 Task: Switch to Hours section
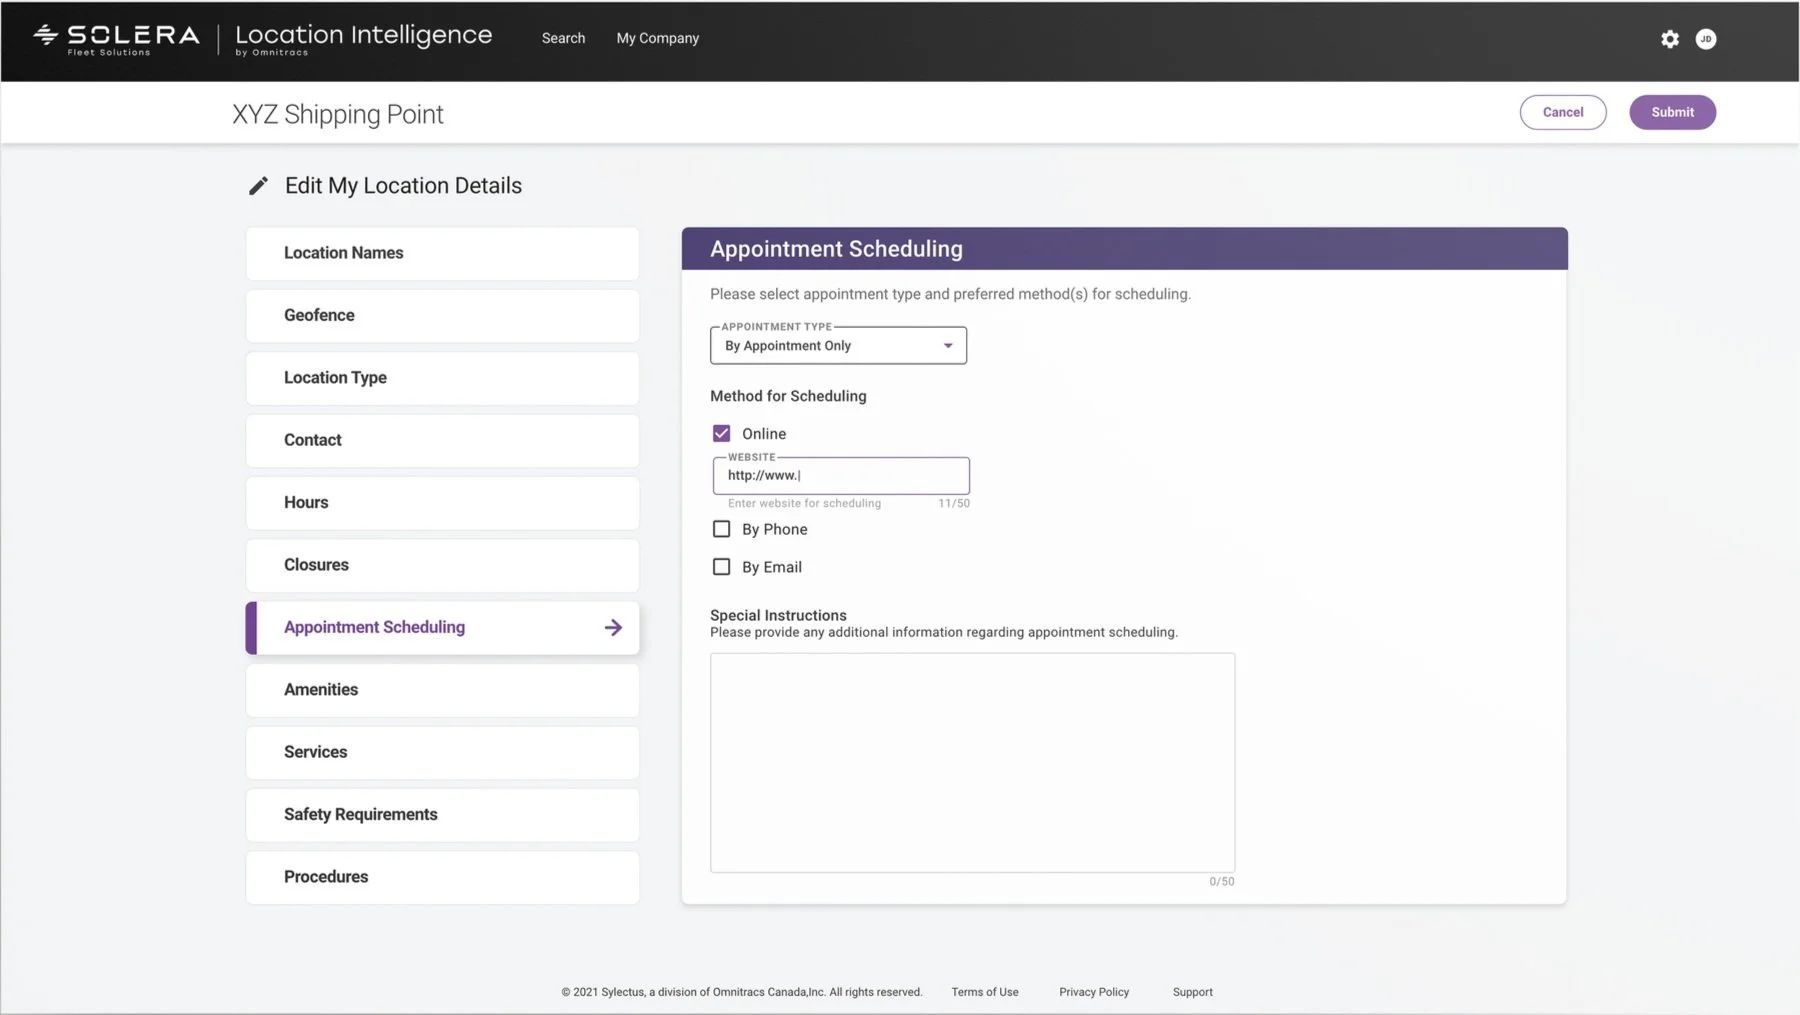pyautogui.click(x=442, y=503)
